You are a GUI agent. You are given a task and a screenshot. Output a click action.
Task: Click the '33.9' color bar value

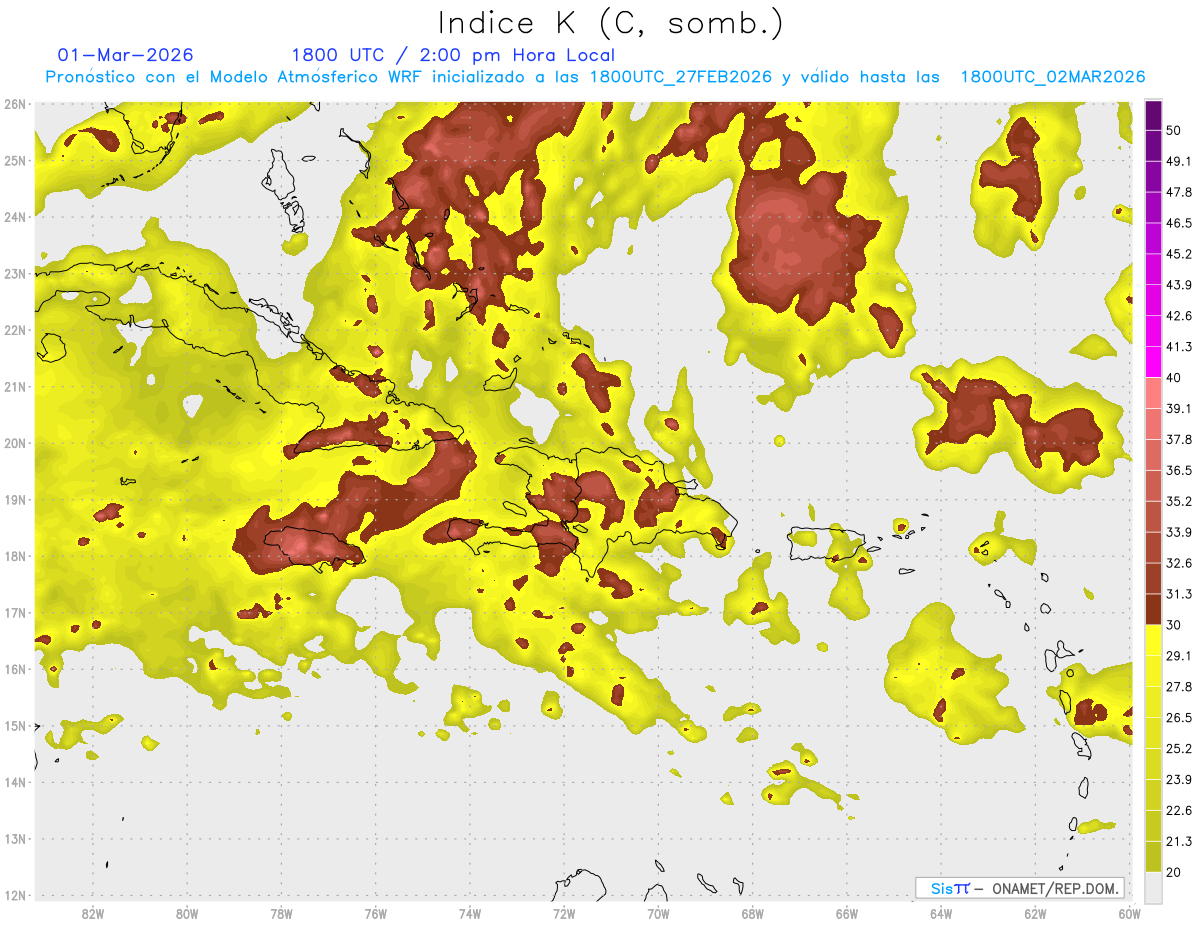point(1179,533)
